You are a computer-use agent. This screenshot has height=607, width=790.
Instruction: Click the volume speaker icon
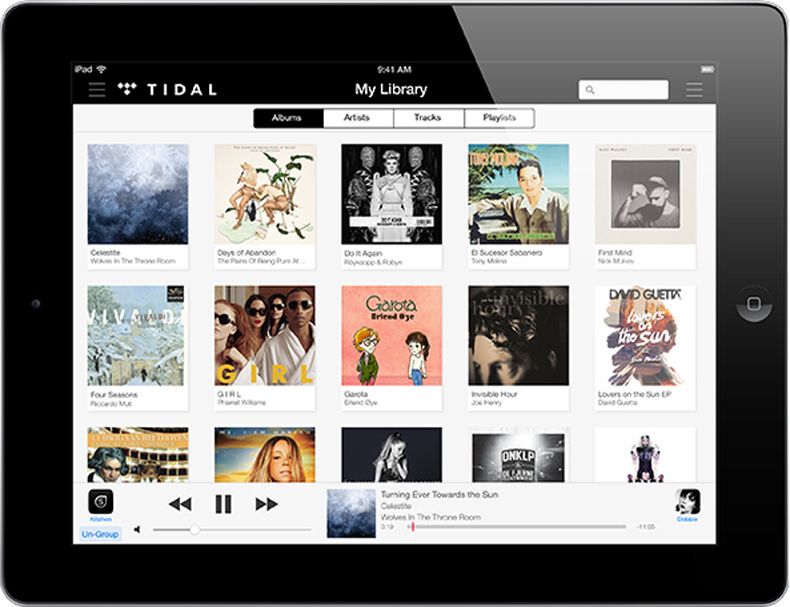coord(137,529)
